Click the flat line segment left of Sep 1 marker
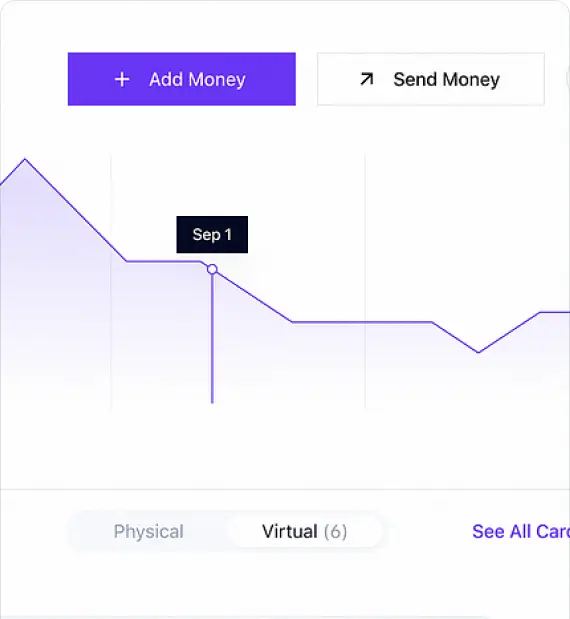The image size is (570, 619). (x=164, y=261)
